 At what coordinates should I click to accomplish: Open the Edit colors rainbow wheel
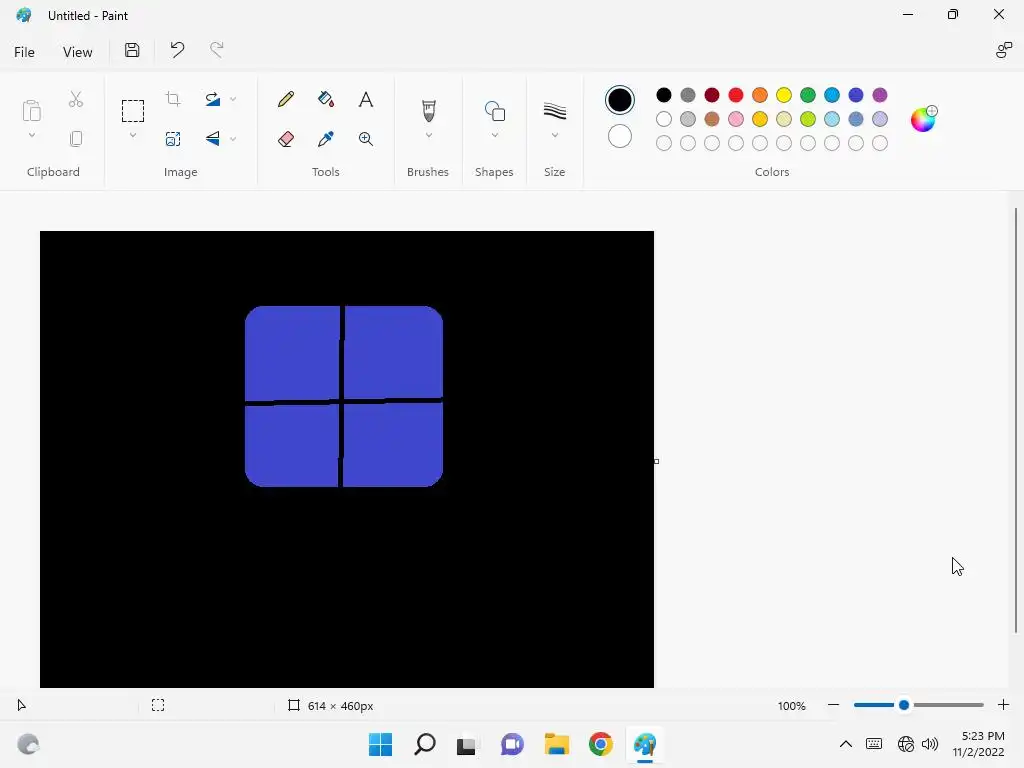pos(923,119)
